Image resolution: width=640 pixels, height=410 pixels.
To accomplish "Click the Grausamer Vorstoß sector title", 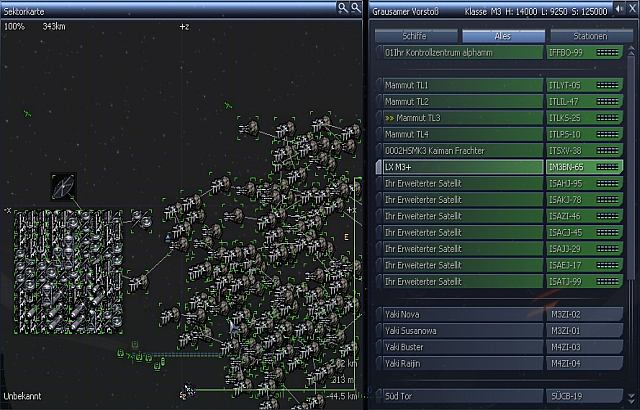I will click(x=405, y=11).
